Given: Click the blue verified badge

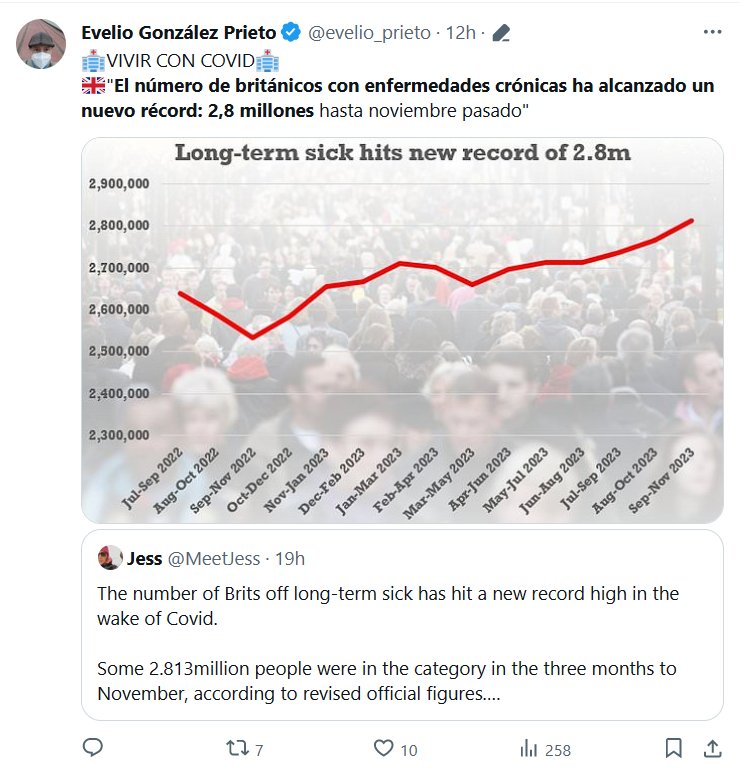Looking at the screenshot, I should coord(291,33).
